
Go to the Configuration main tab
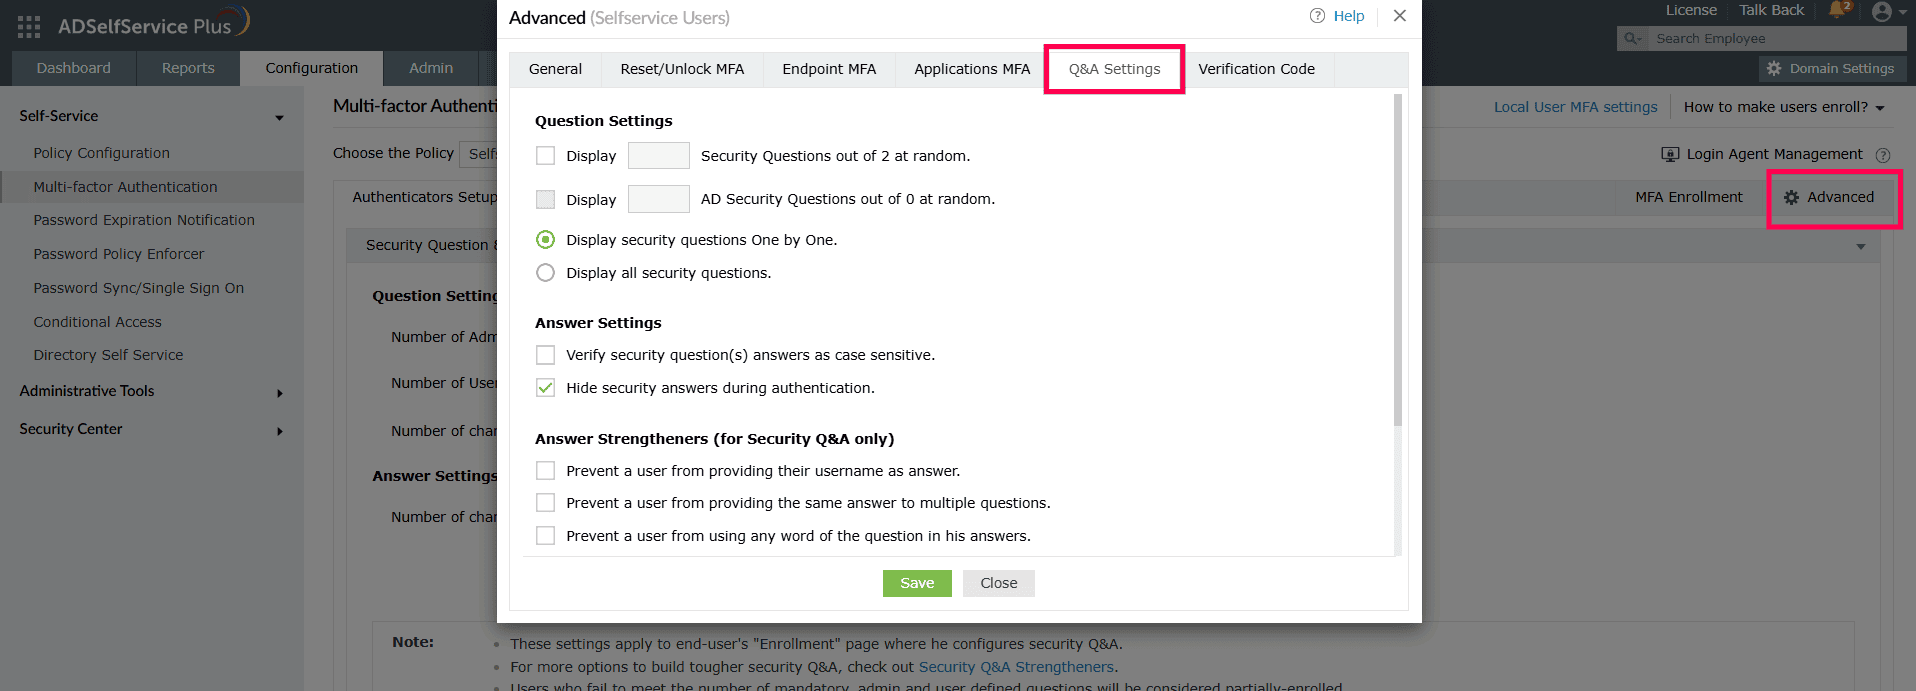click(x=311, y=68)
